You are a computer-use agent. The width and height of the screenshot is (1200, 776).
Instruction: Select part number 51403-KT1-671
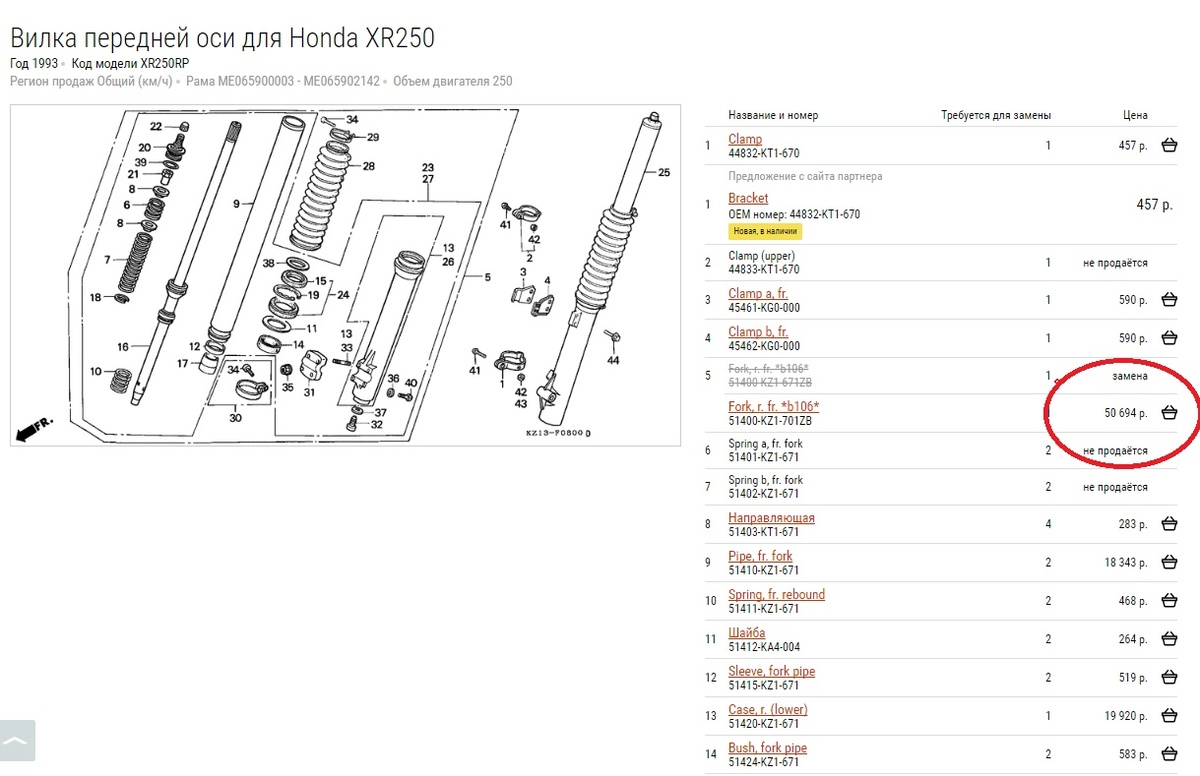[x=764, y=532]
